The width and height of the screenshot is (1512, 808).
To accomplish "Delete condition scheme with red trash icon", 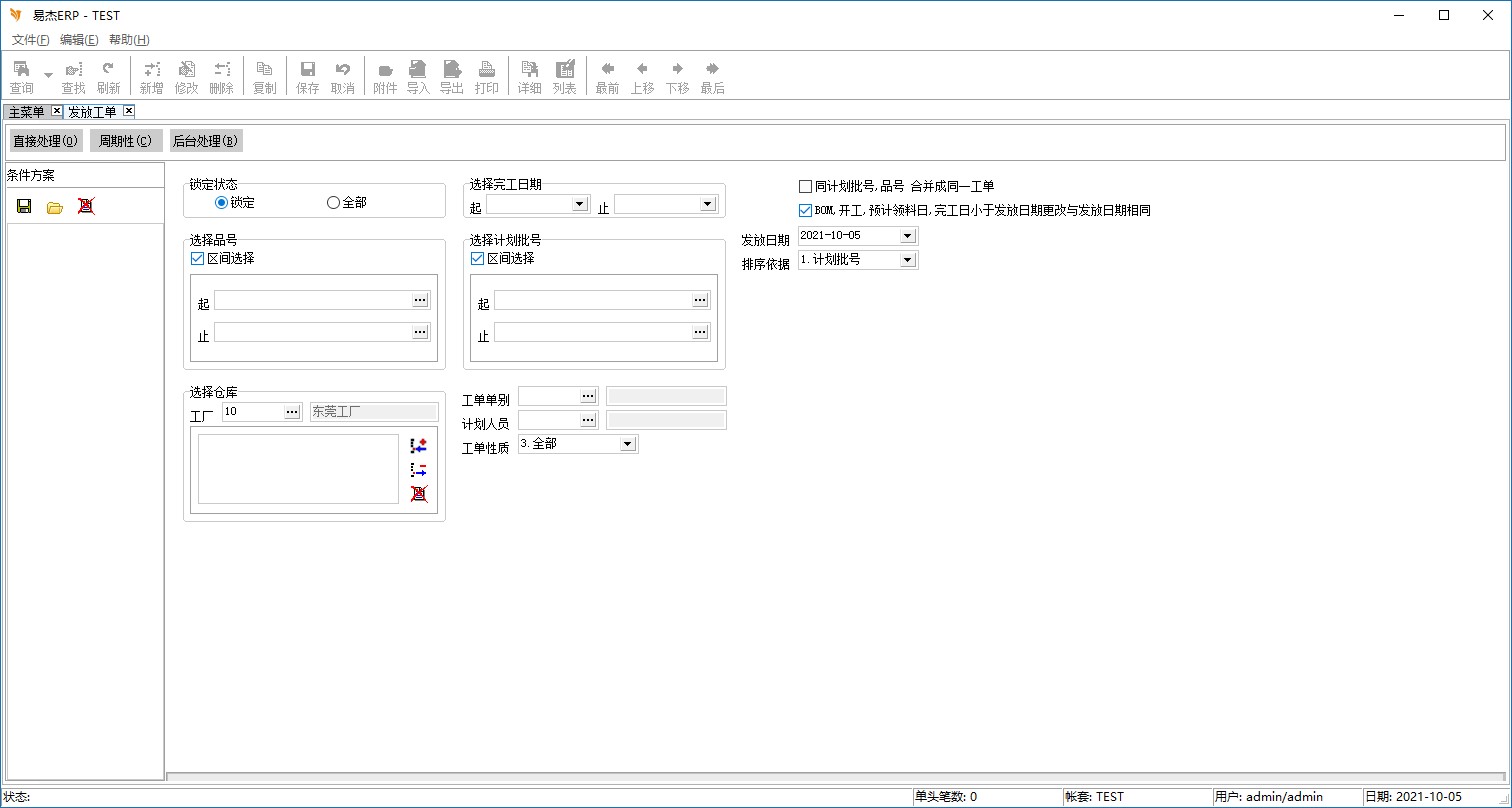I will click(x=86, y=206).
